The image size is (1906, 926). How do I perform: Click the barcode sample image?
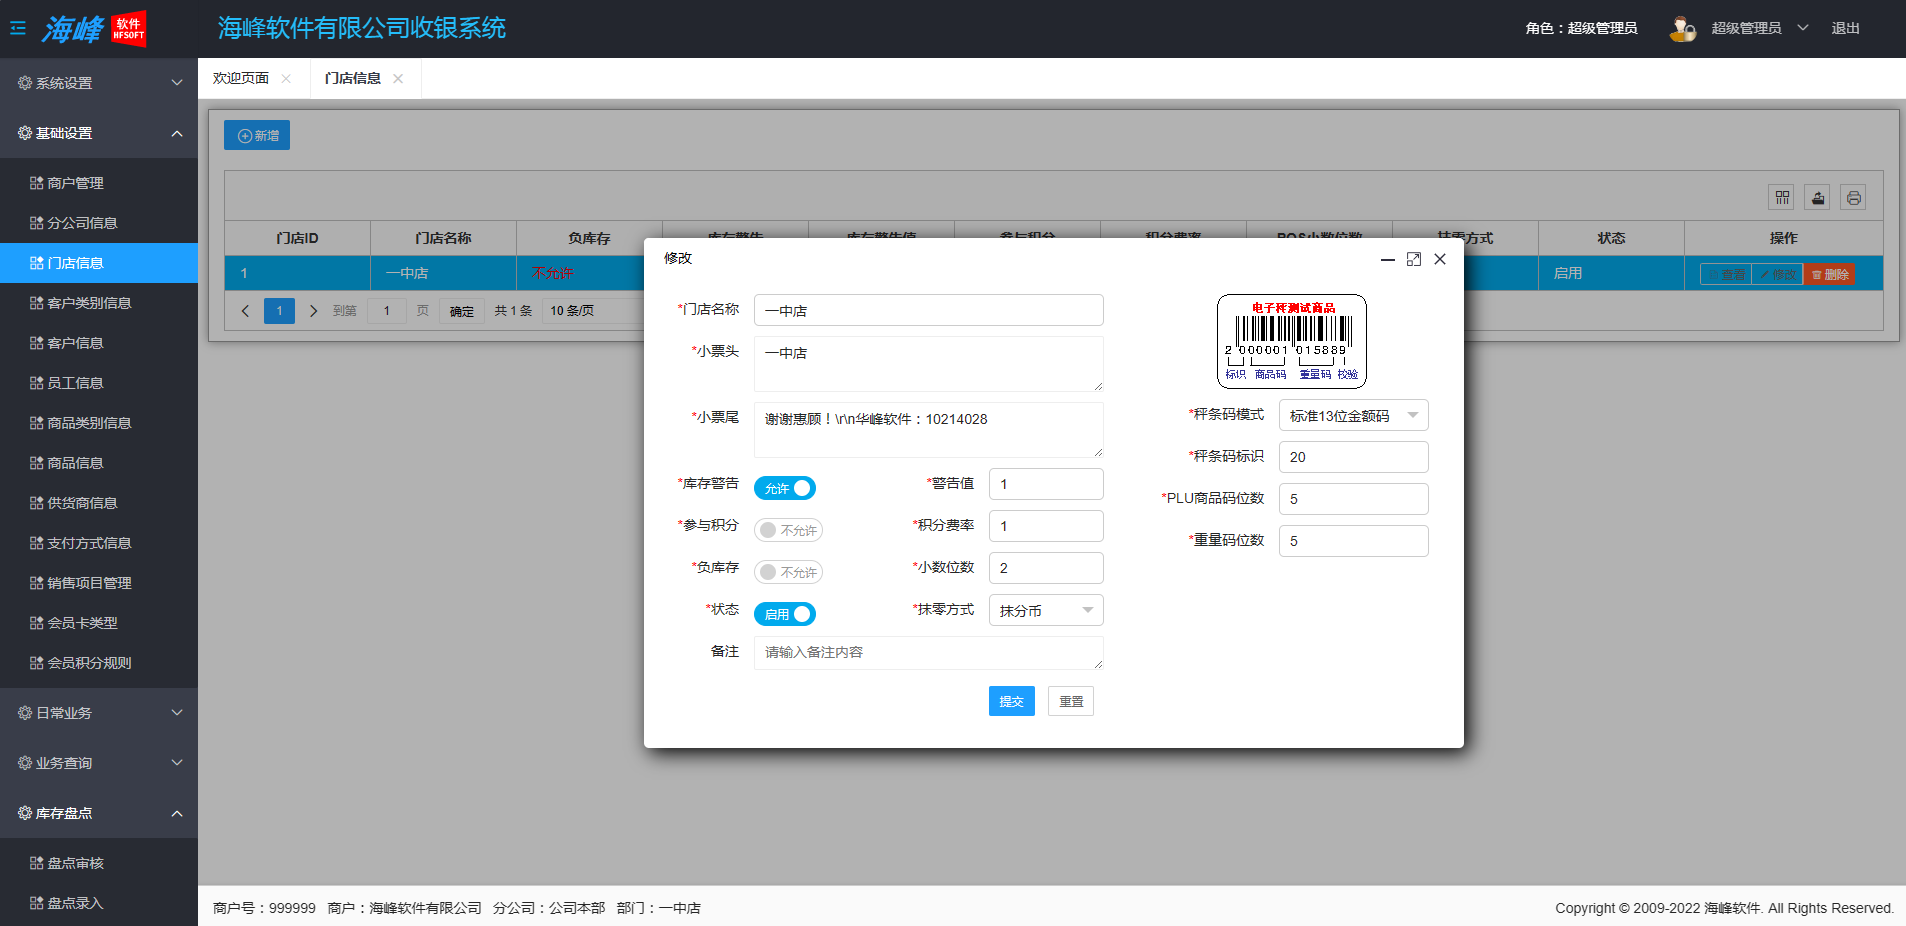point(1291,341)
